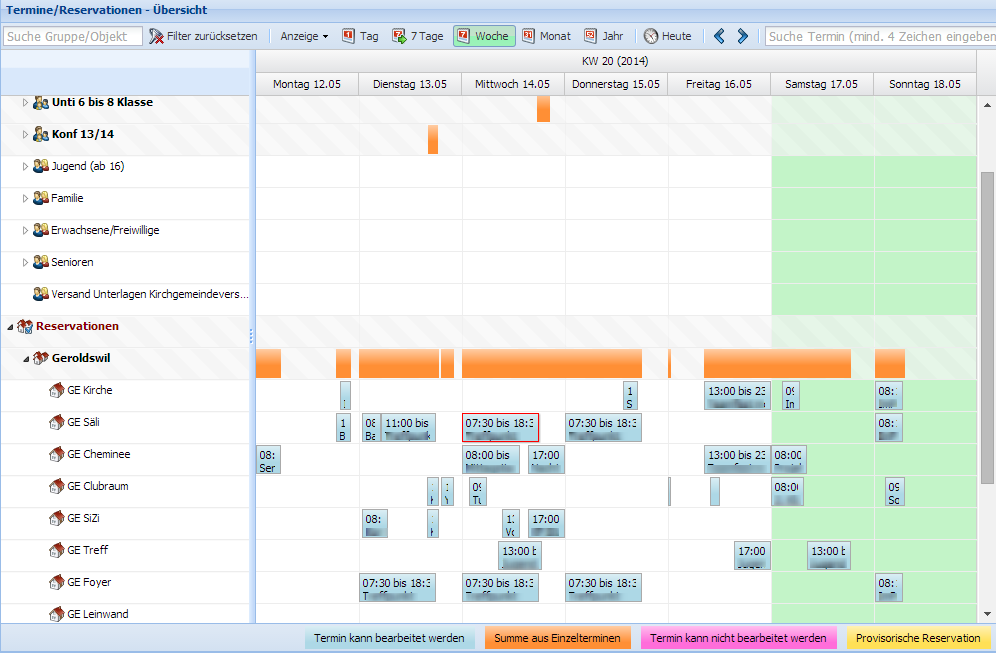This screenshot has height=653, width=996.
Task: Select the Woche week view
Action: tap(484, 36)
